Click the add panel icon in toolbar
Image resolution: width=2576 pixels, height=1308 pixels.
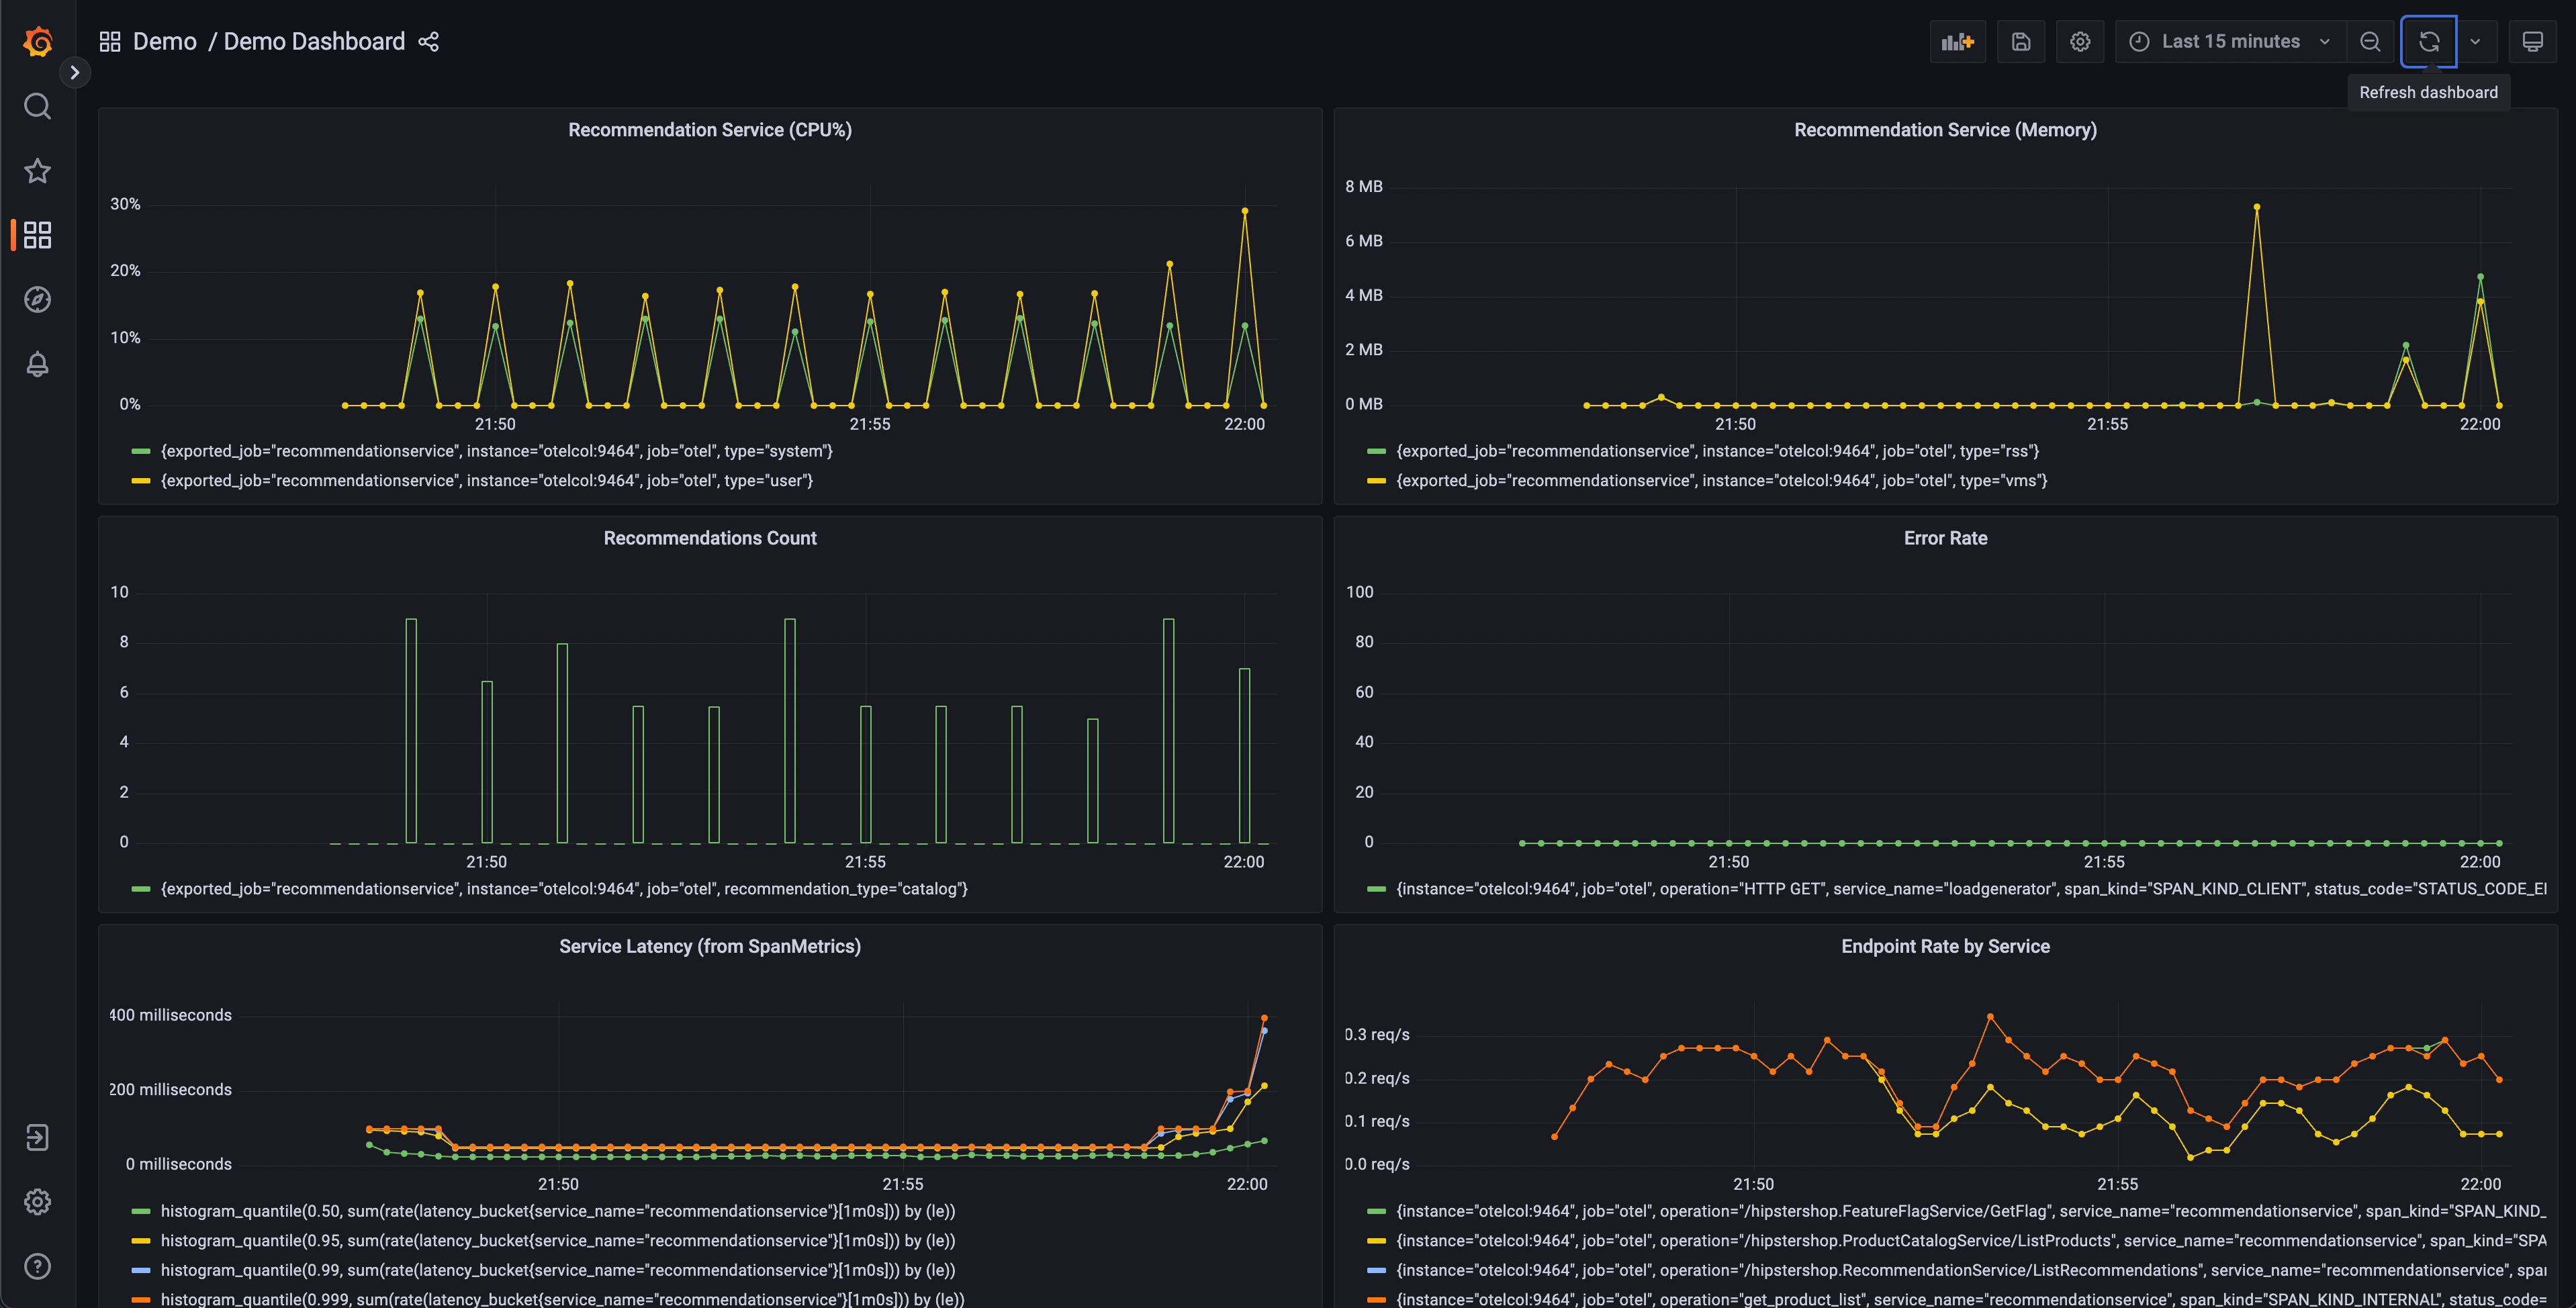click(x=1962, y=42)
